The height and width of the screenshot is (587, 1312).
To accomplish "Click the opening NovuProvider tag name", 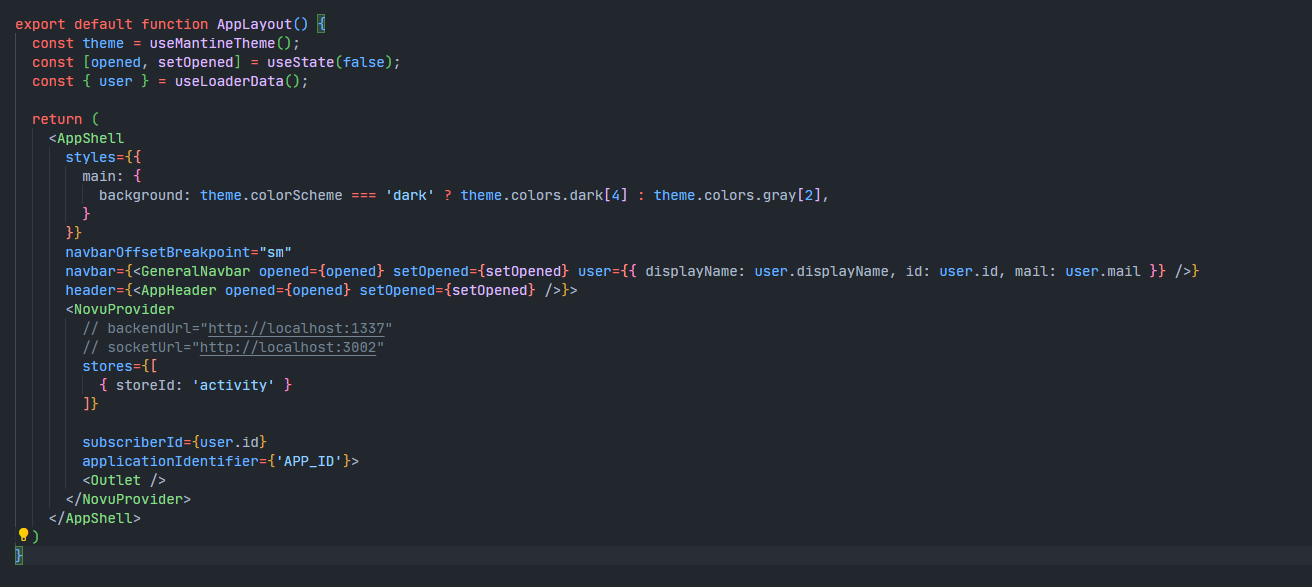I will (124, 309).
